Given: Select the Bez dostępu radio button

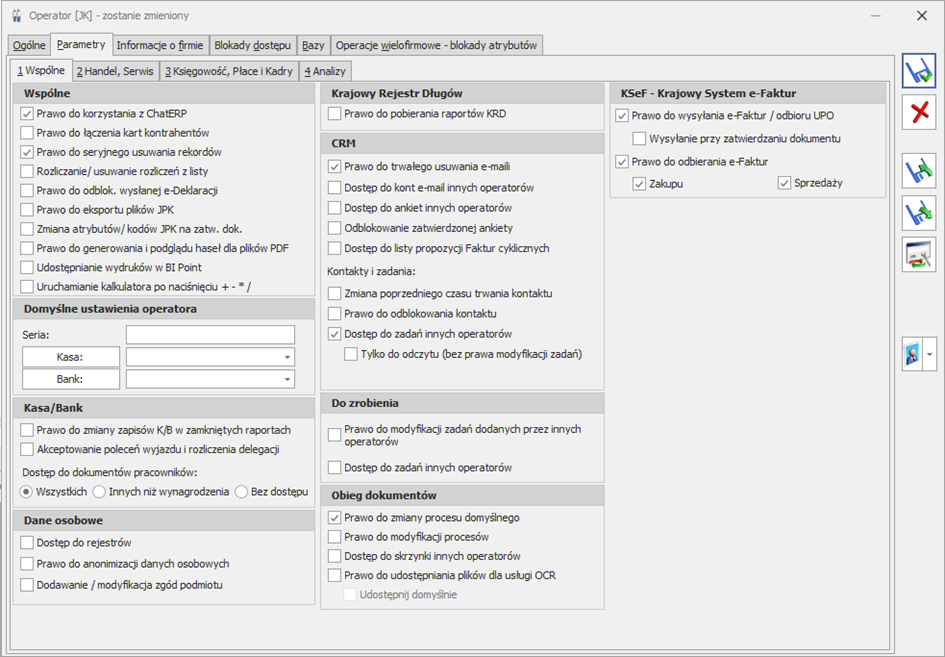Looking at the screenshot, I should pyautogui.click(x=242, y=491).
